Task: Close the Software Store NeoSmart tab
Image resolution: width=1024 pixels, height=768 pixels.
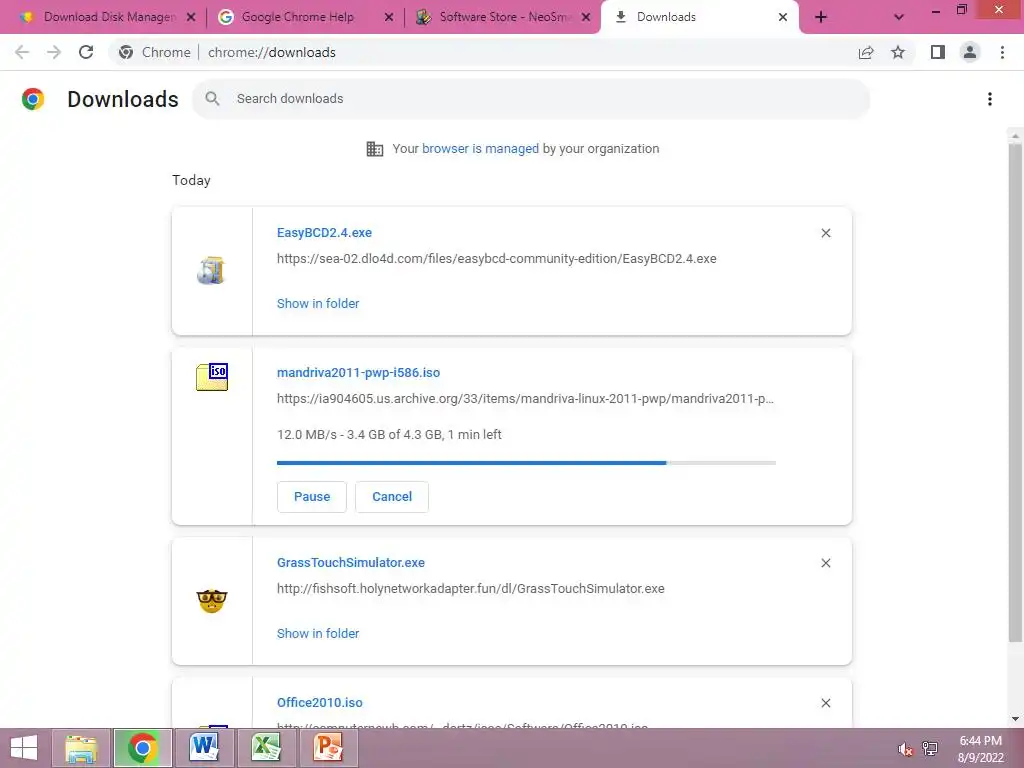Action: coord(586,18)
